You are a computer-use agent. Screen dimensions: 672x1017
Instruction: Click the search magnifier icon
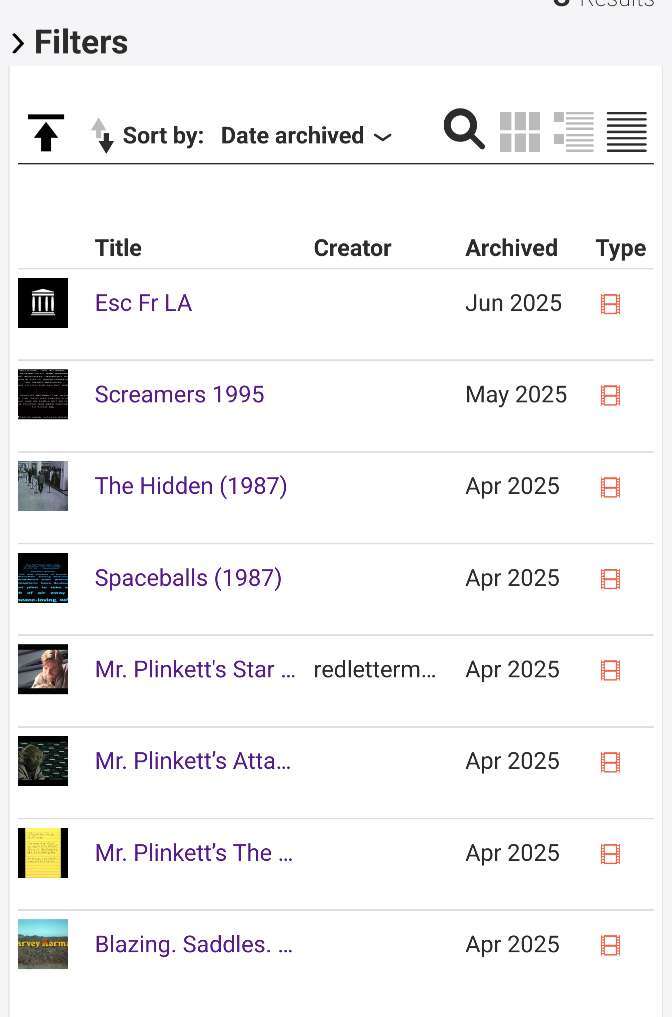pos(464,130)
